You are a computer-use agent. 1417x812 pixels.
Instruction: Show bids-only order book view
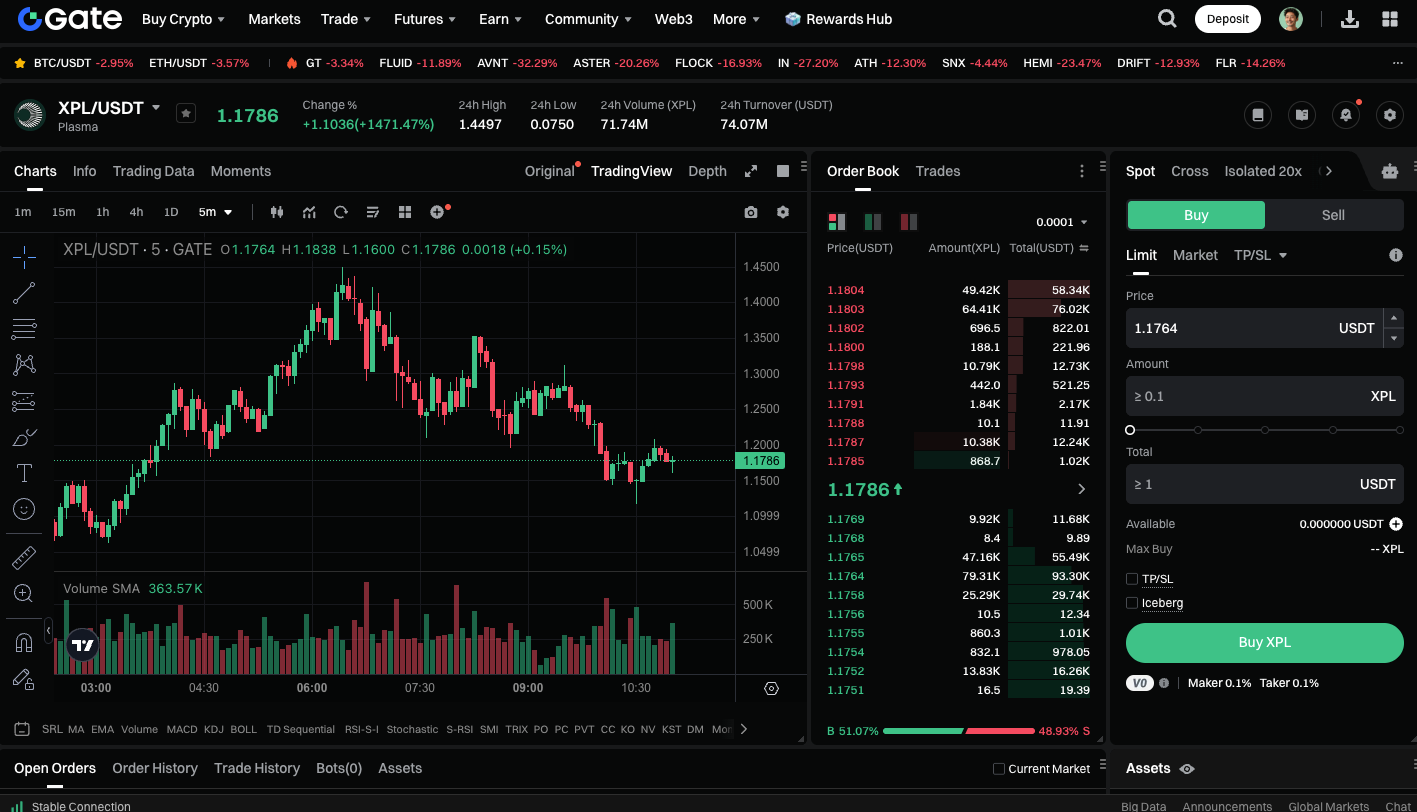(x=873, y=222)
